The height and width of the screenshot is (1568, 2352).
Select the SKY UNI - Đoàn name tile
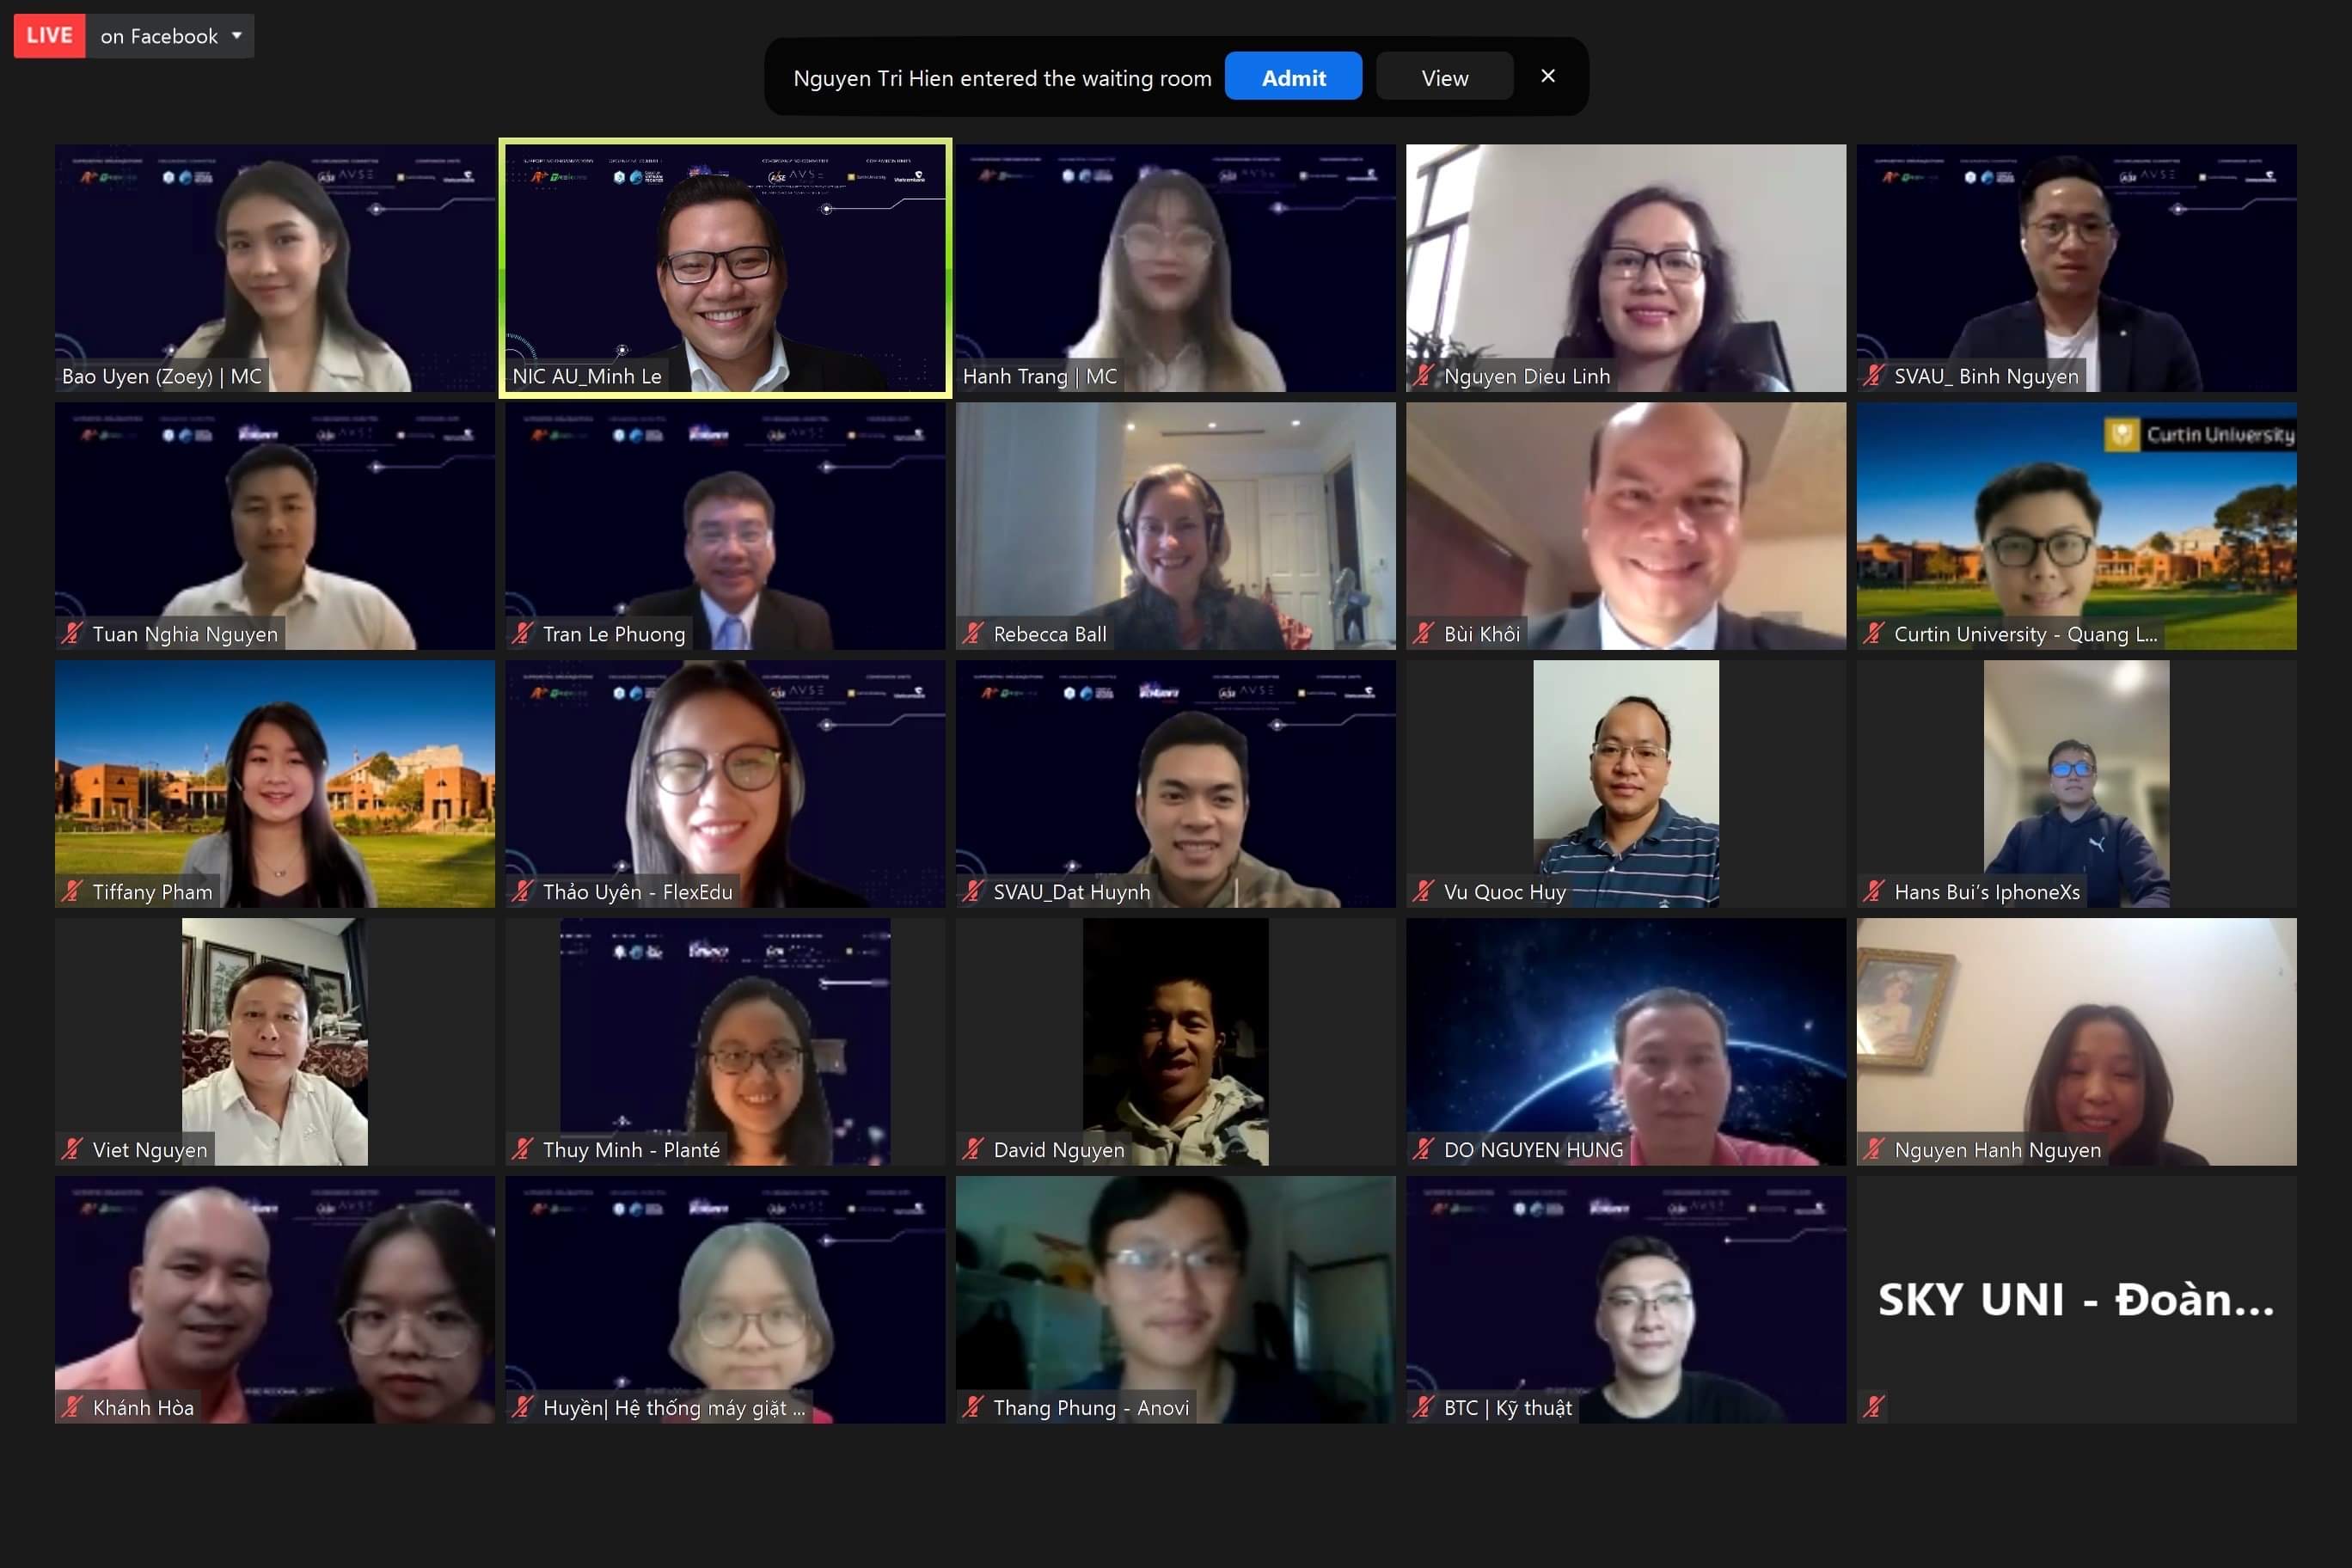[2076, 1299]
